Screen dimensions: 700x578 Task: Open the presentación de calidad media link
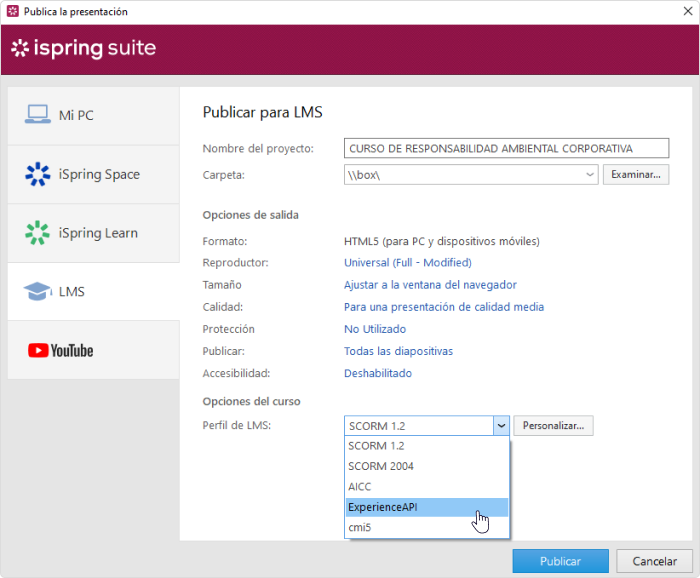(444, 307)
